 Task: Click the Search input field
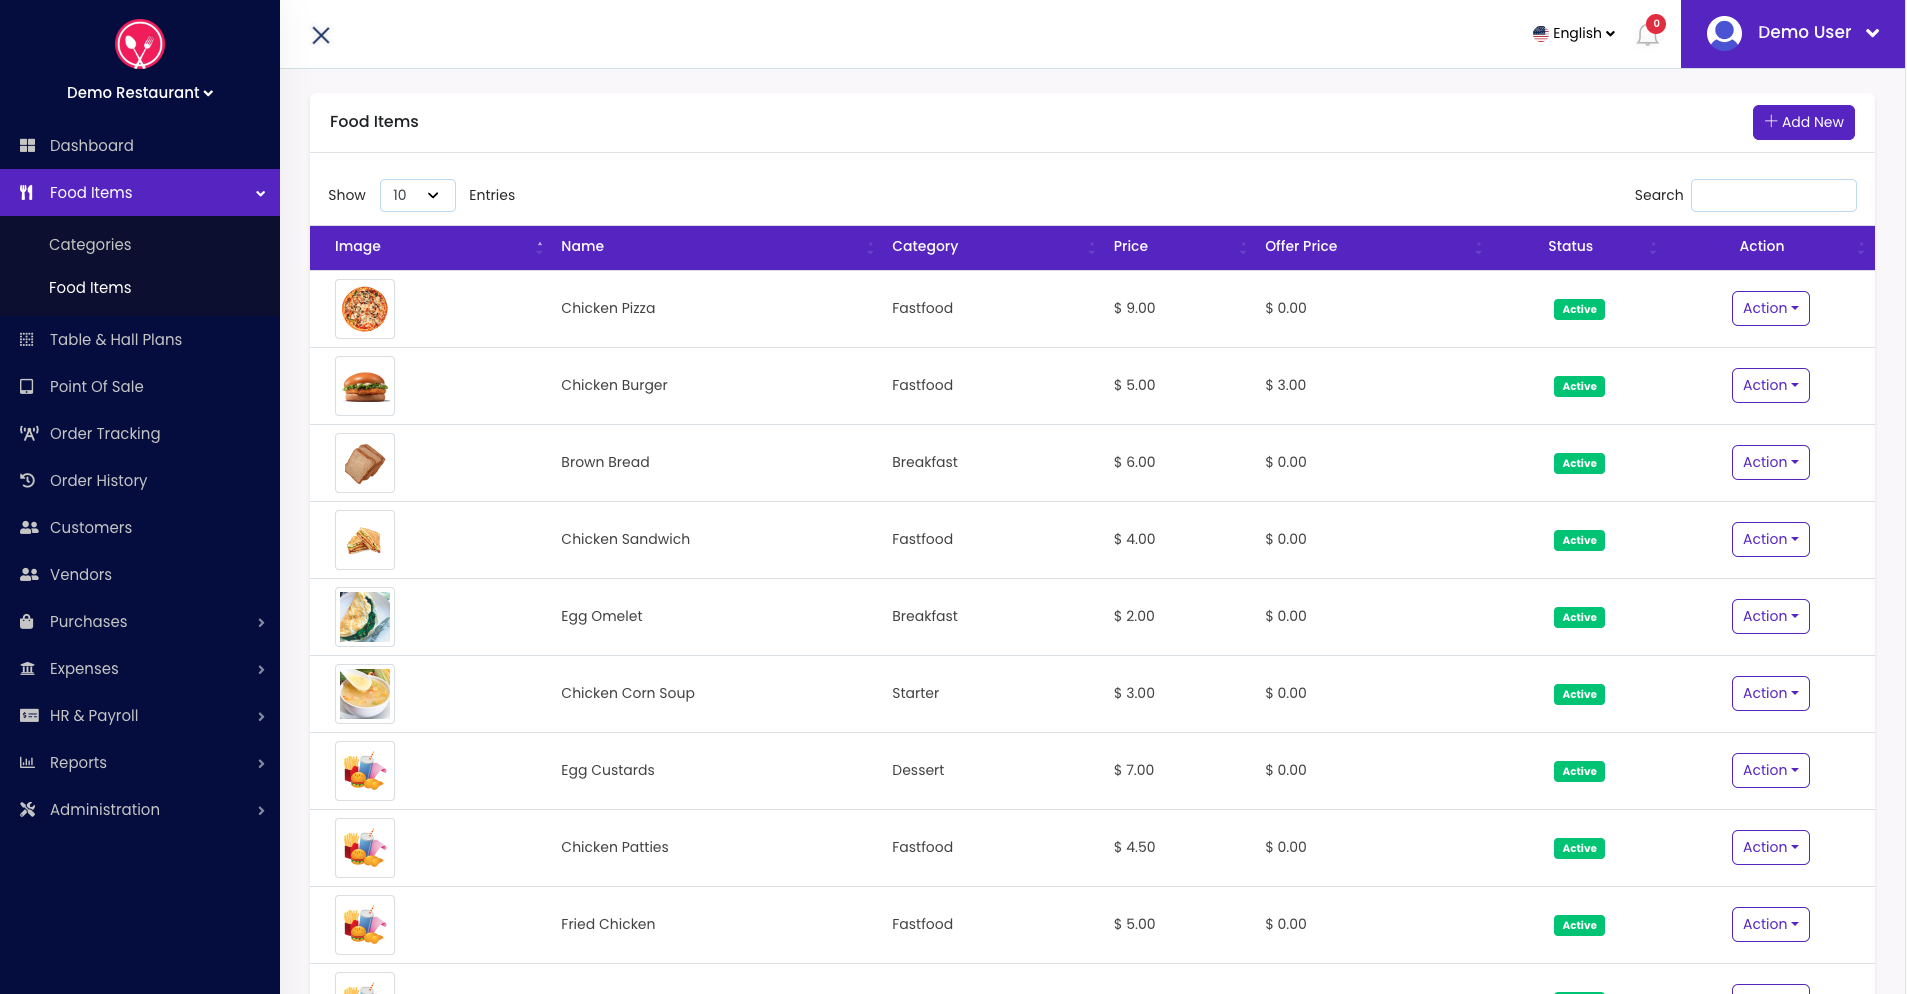click(x=1773, y=195)
